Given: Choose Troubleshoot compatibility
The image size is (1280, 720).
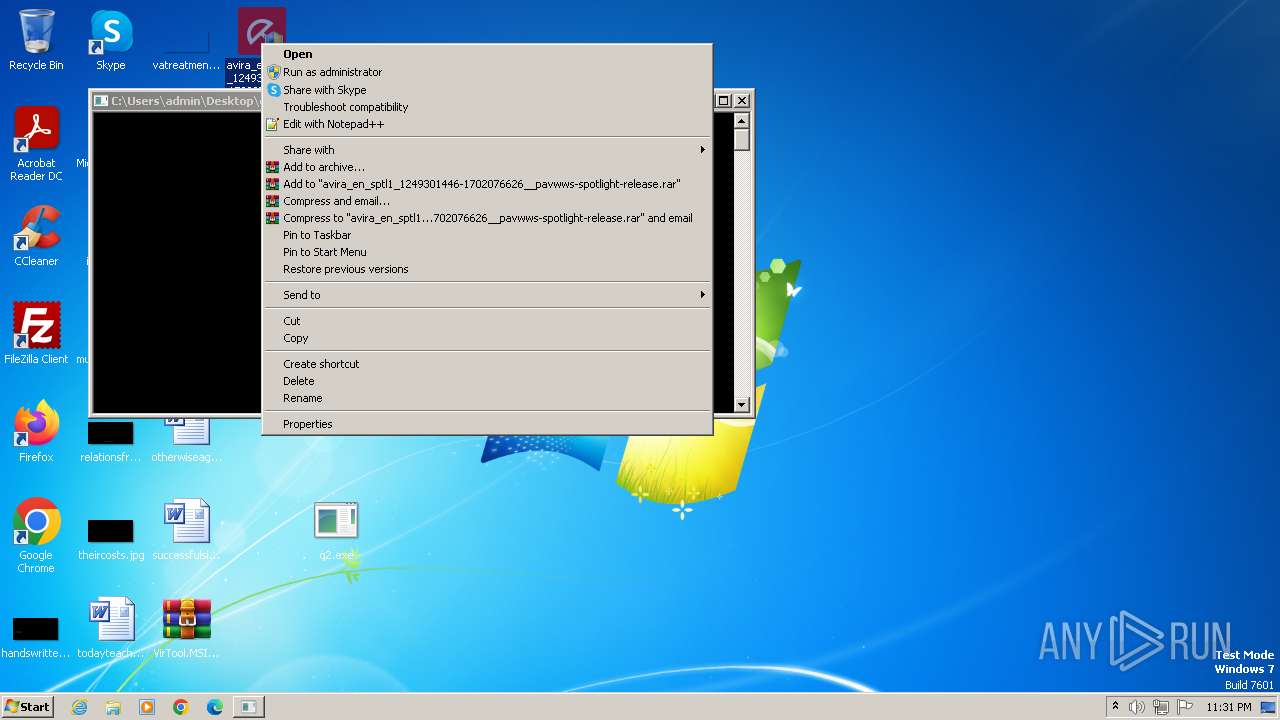Looking at the screenshot, I should click(487, 107).
